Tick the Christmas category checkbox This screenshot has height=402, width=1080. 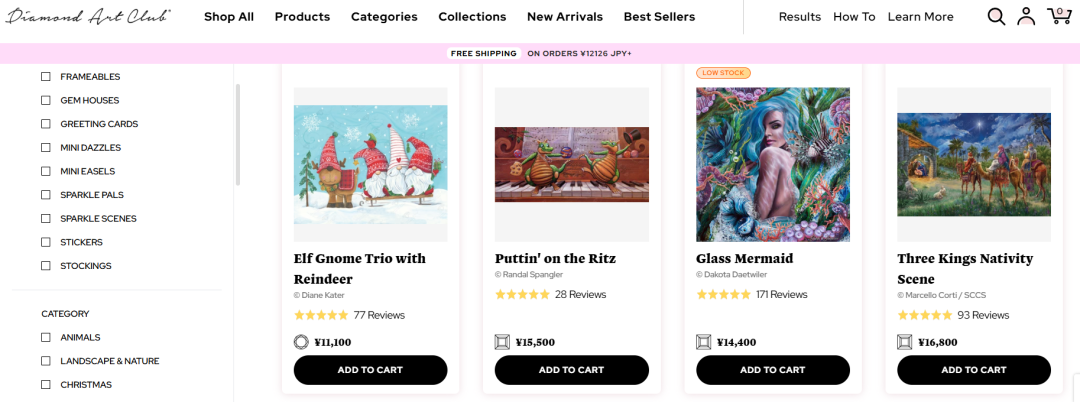[x=46, y=385]
